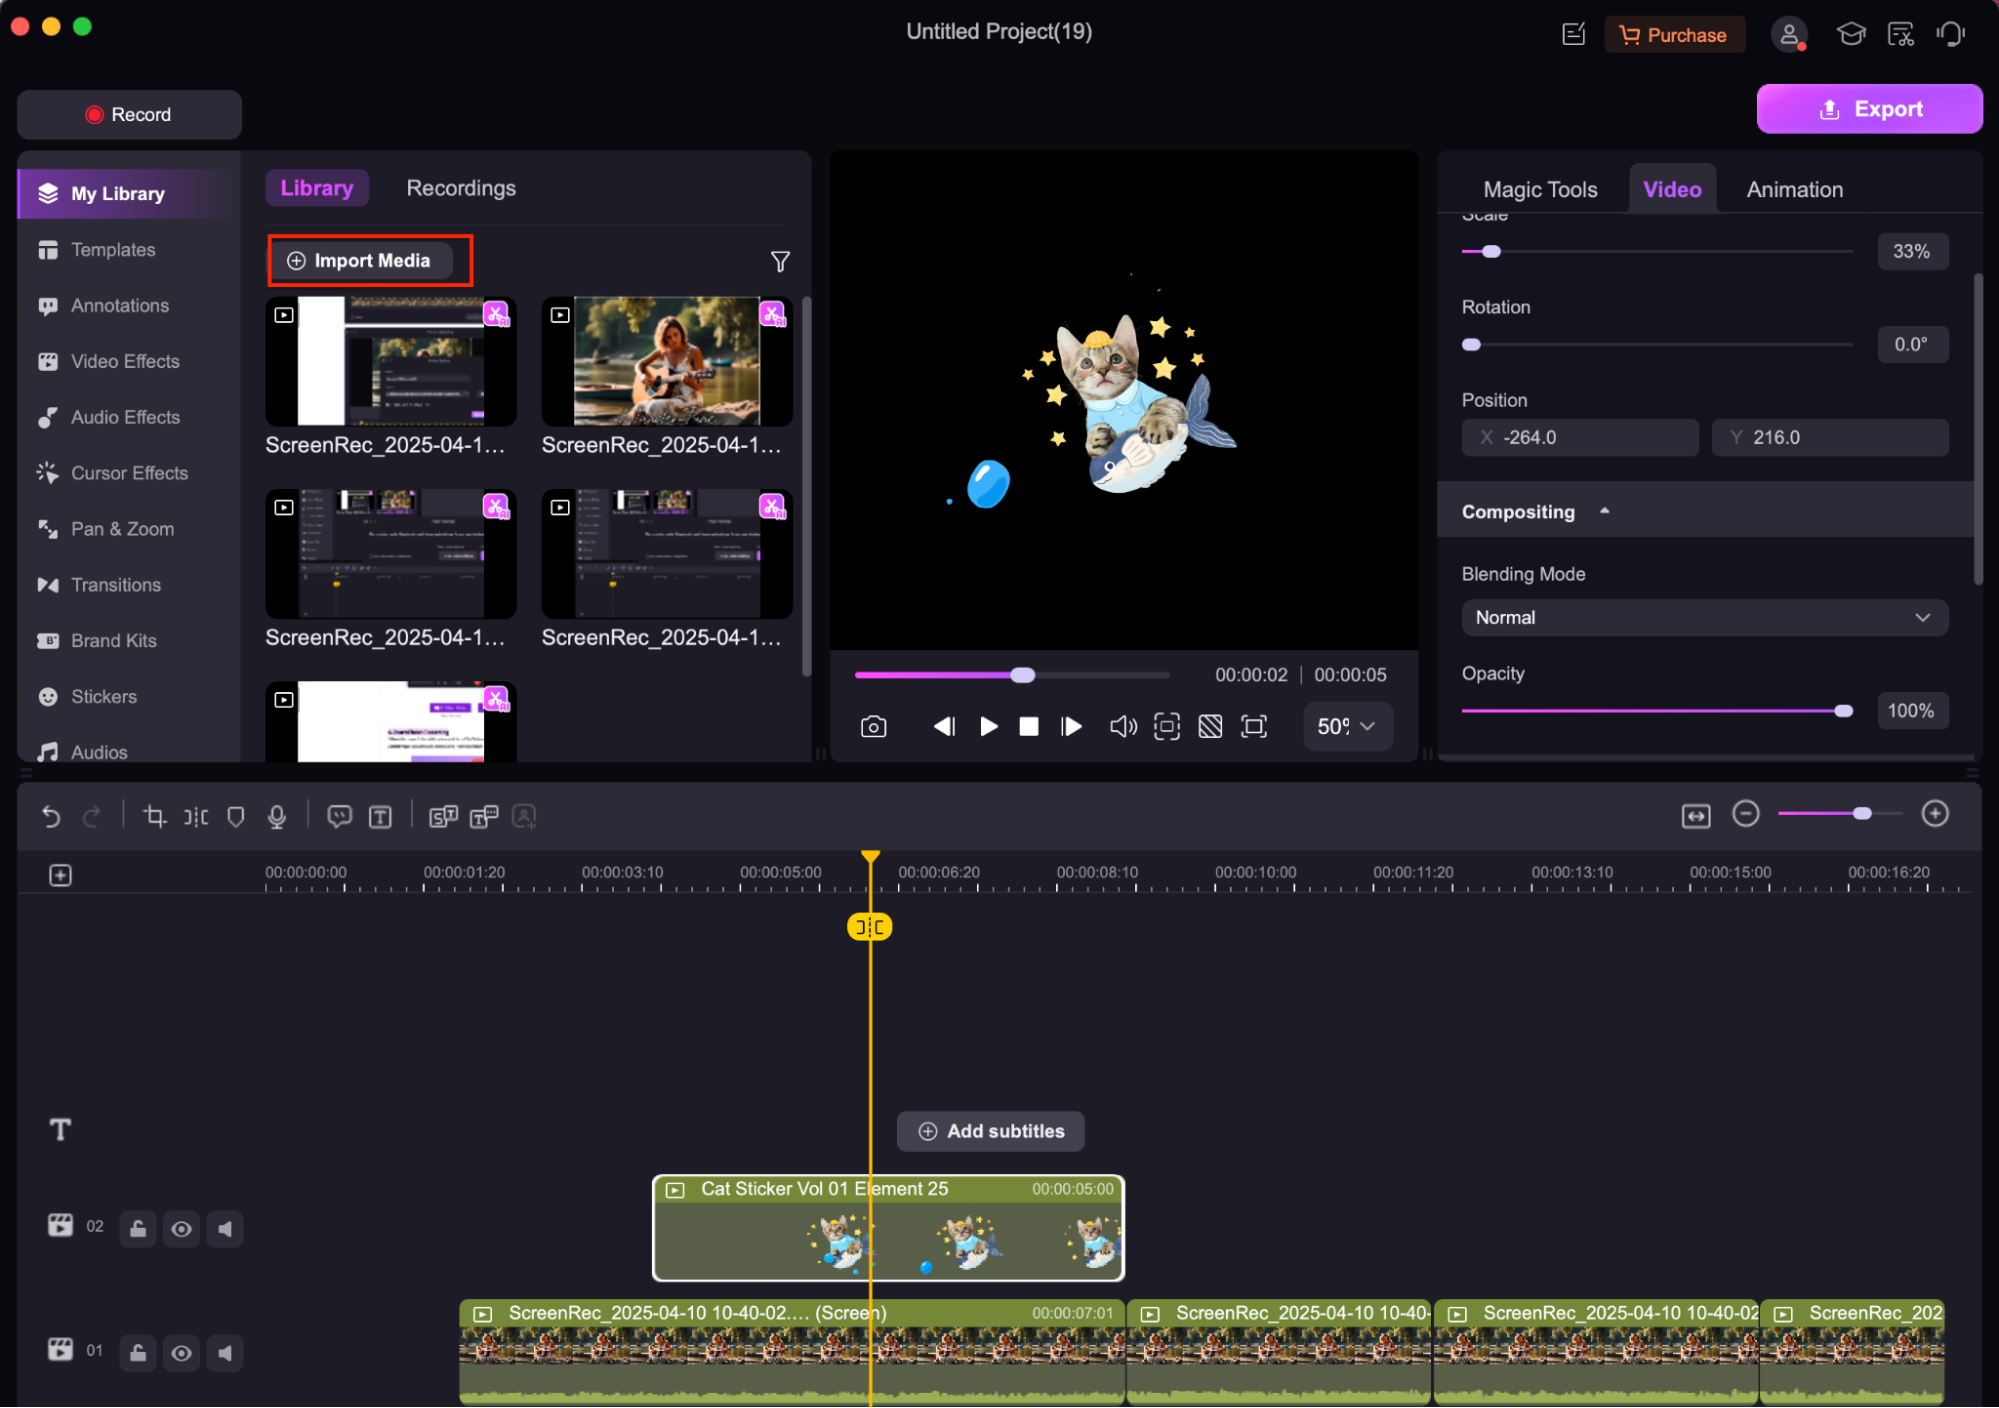Open the preview zoom percentage dropdown
Viewport: 1999px width, 1408px height.
click(x=1346, y=726)
